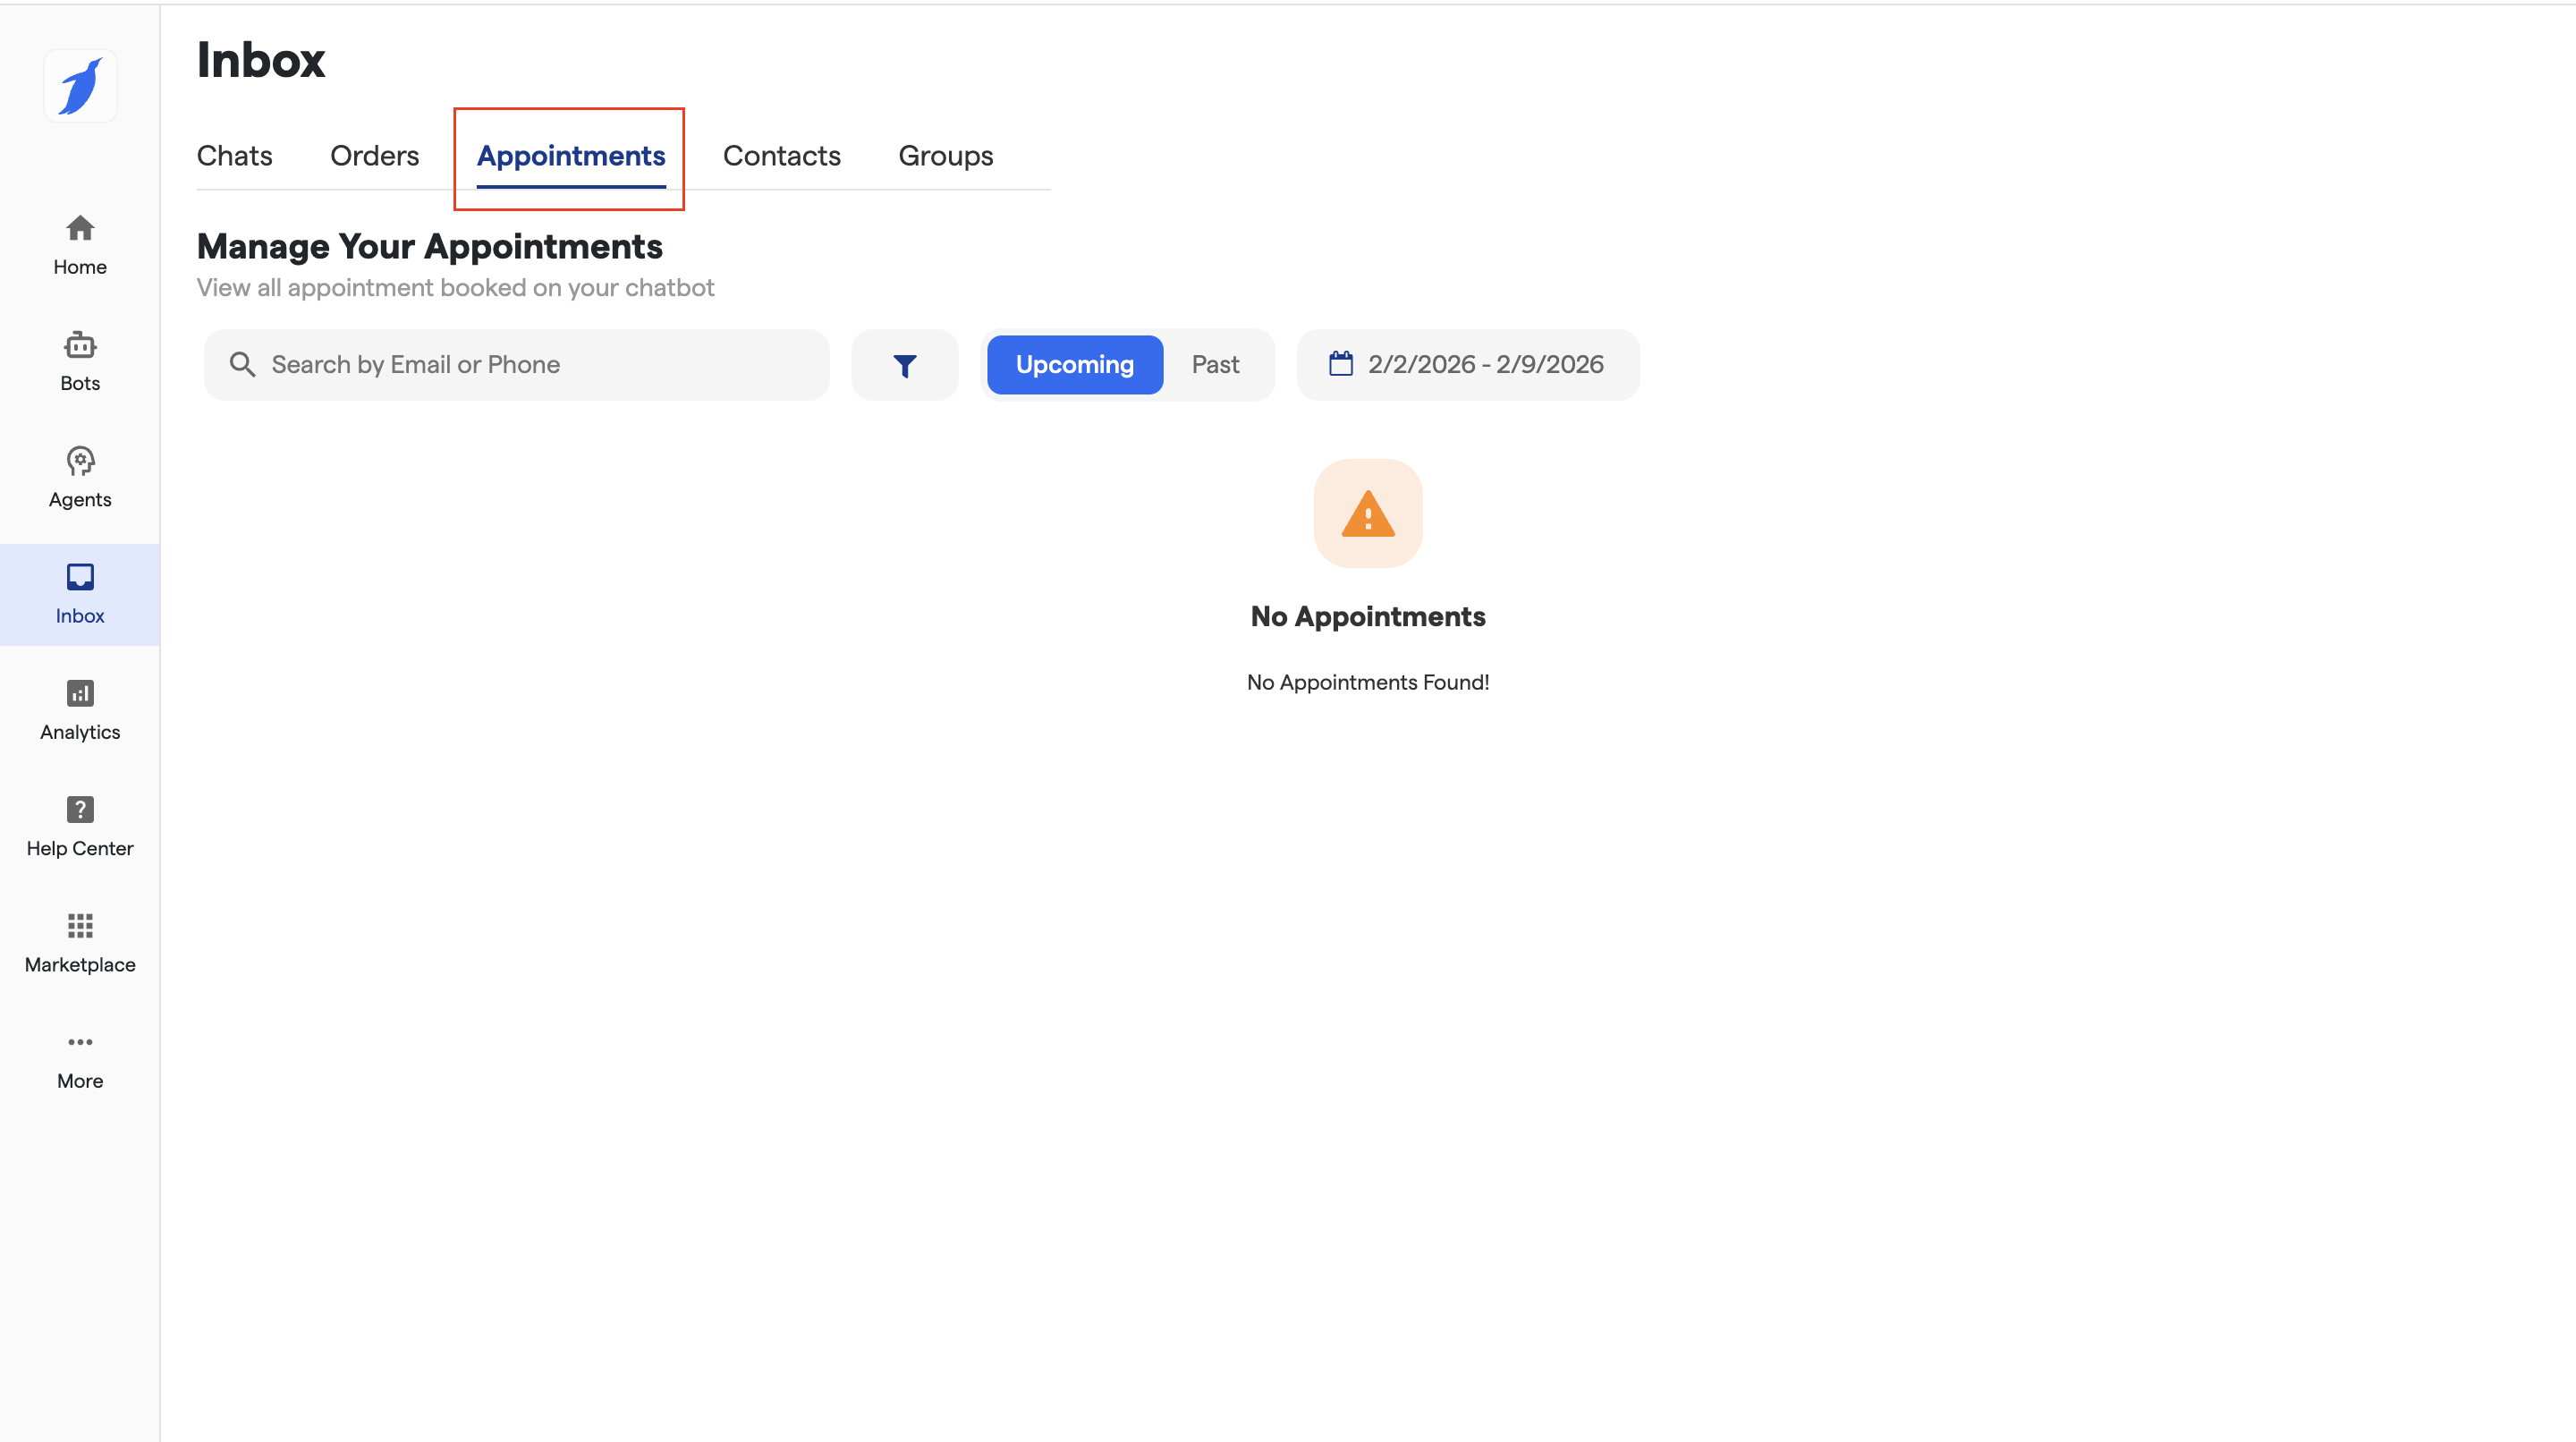Open the date range picker
The image size is (2576, 1442).
(x=1467, y=365)
